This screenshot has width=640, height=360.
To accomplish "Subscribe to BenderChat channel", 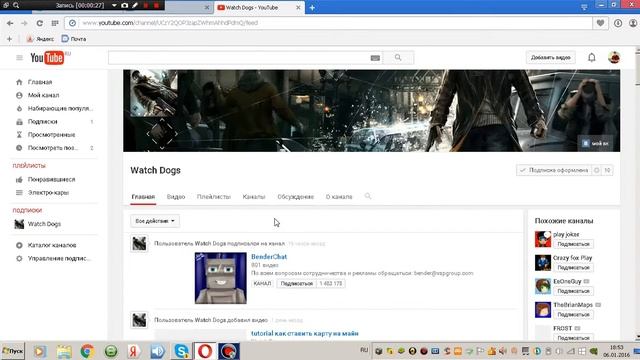I will pyautogui.click(x=297, y=284).
